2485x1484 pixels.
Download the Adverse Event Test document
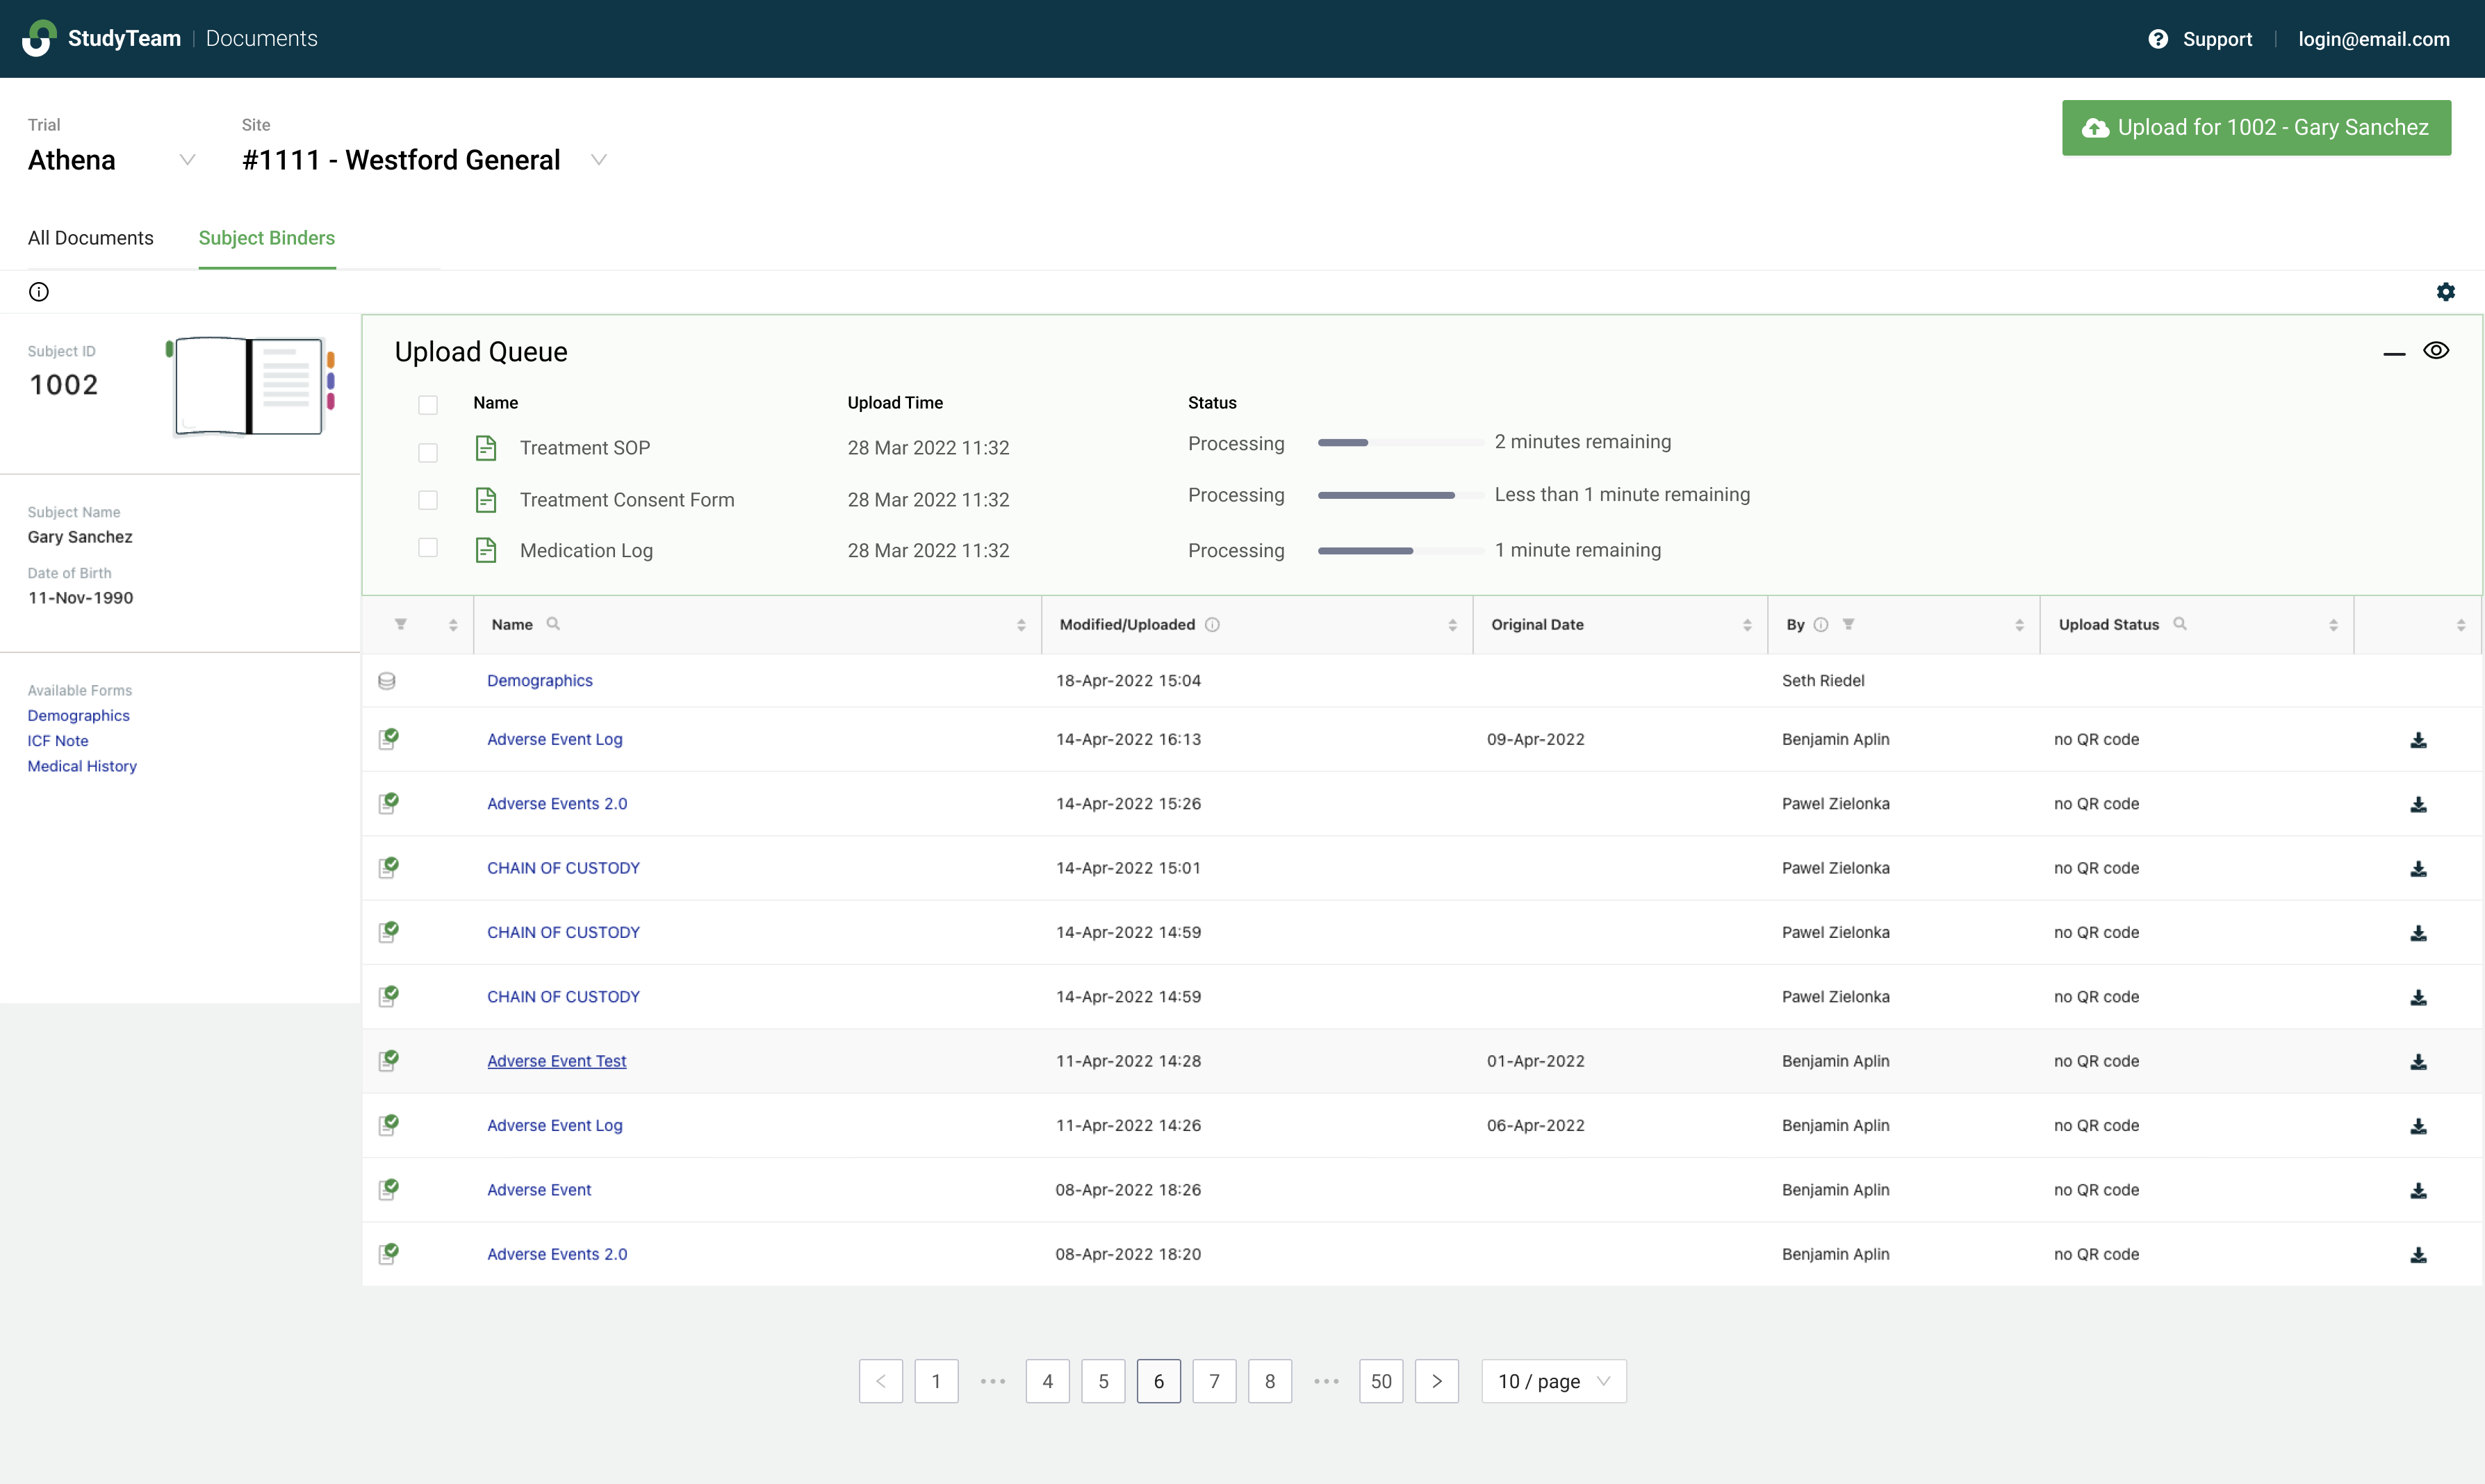point(2418,1061)
